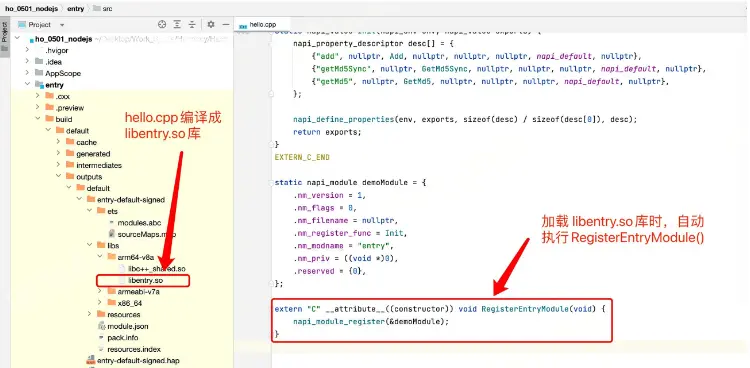Viewport: 750px width, 368px height.
Task: Click the x86_64 folder icon
Action: pos(111,302)
